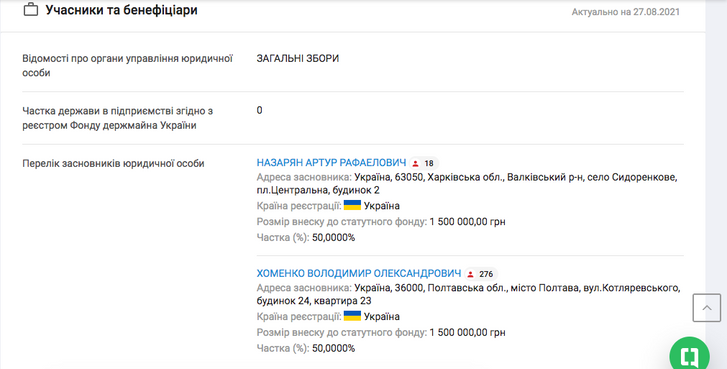727x369 pixels.
Task: Select Хоменко's address in місто Полтава
Action: click(x=468, y=294)
